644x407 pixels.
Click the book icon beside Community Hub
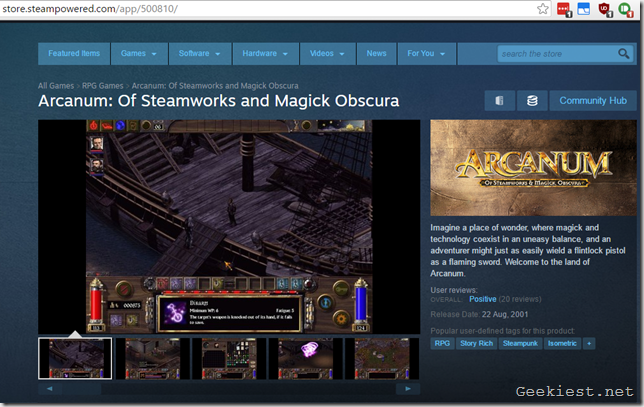coord(500,101)
